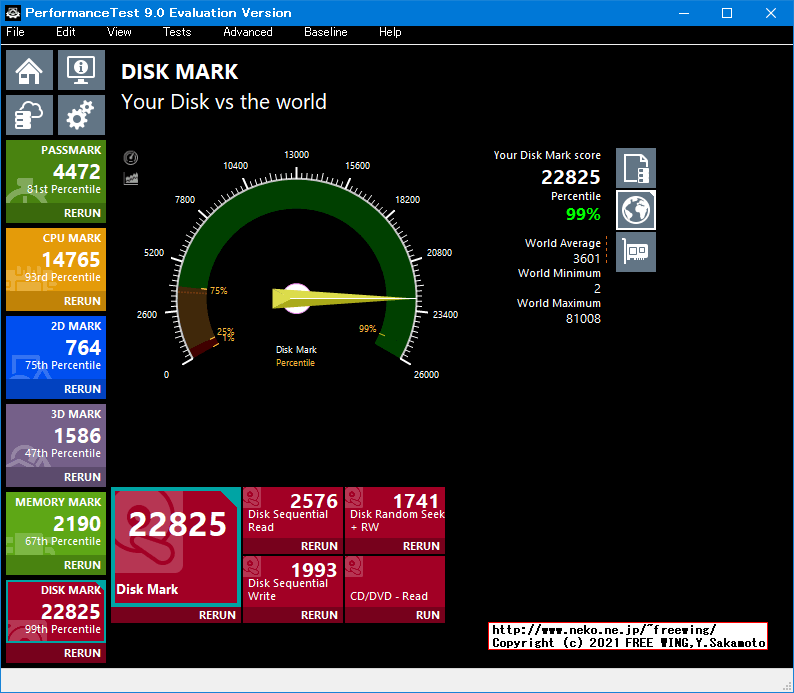Open the world globe comparison icon

636,210
